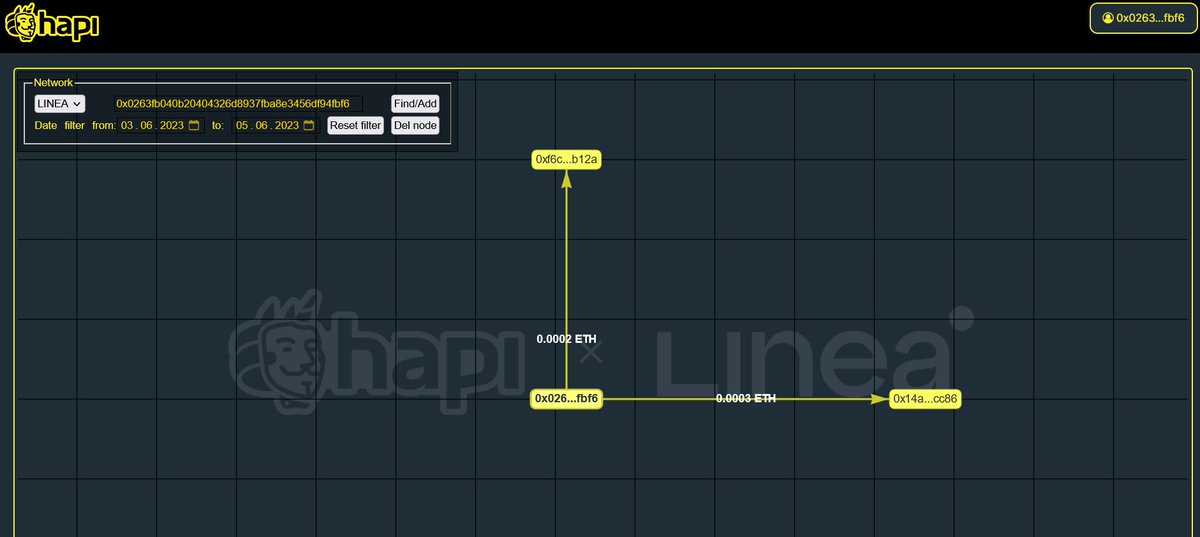Click the wallet address input field

(238, 103)
